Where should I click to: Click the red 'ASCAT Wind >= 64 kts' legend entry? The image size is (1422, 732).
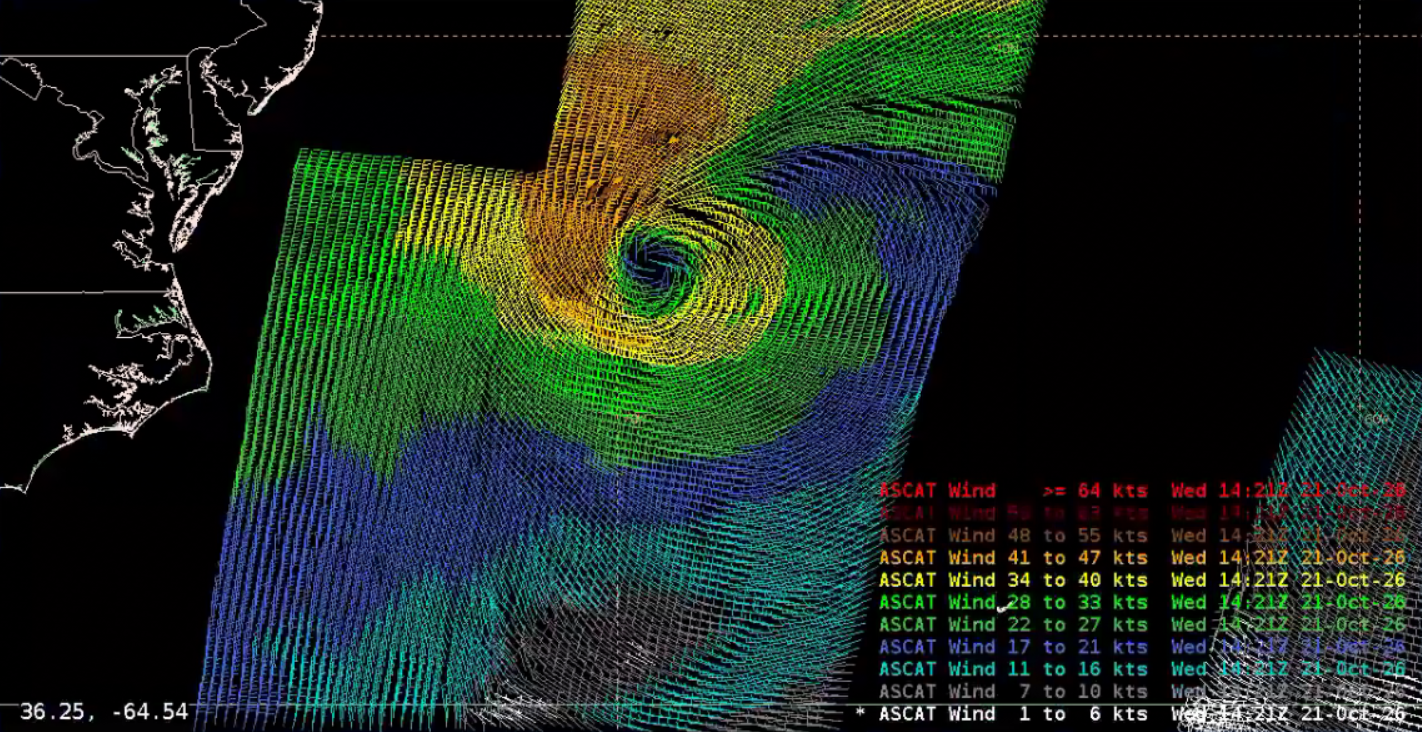(1142, 491)
